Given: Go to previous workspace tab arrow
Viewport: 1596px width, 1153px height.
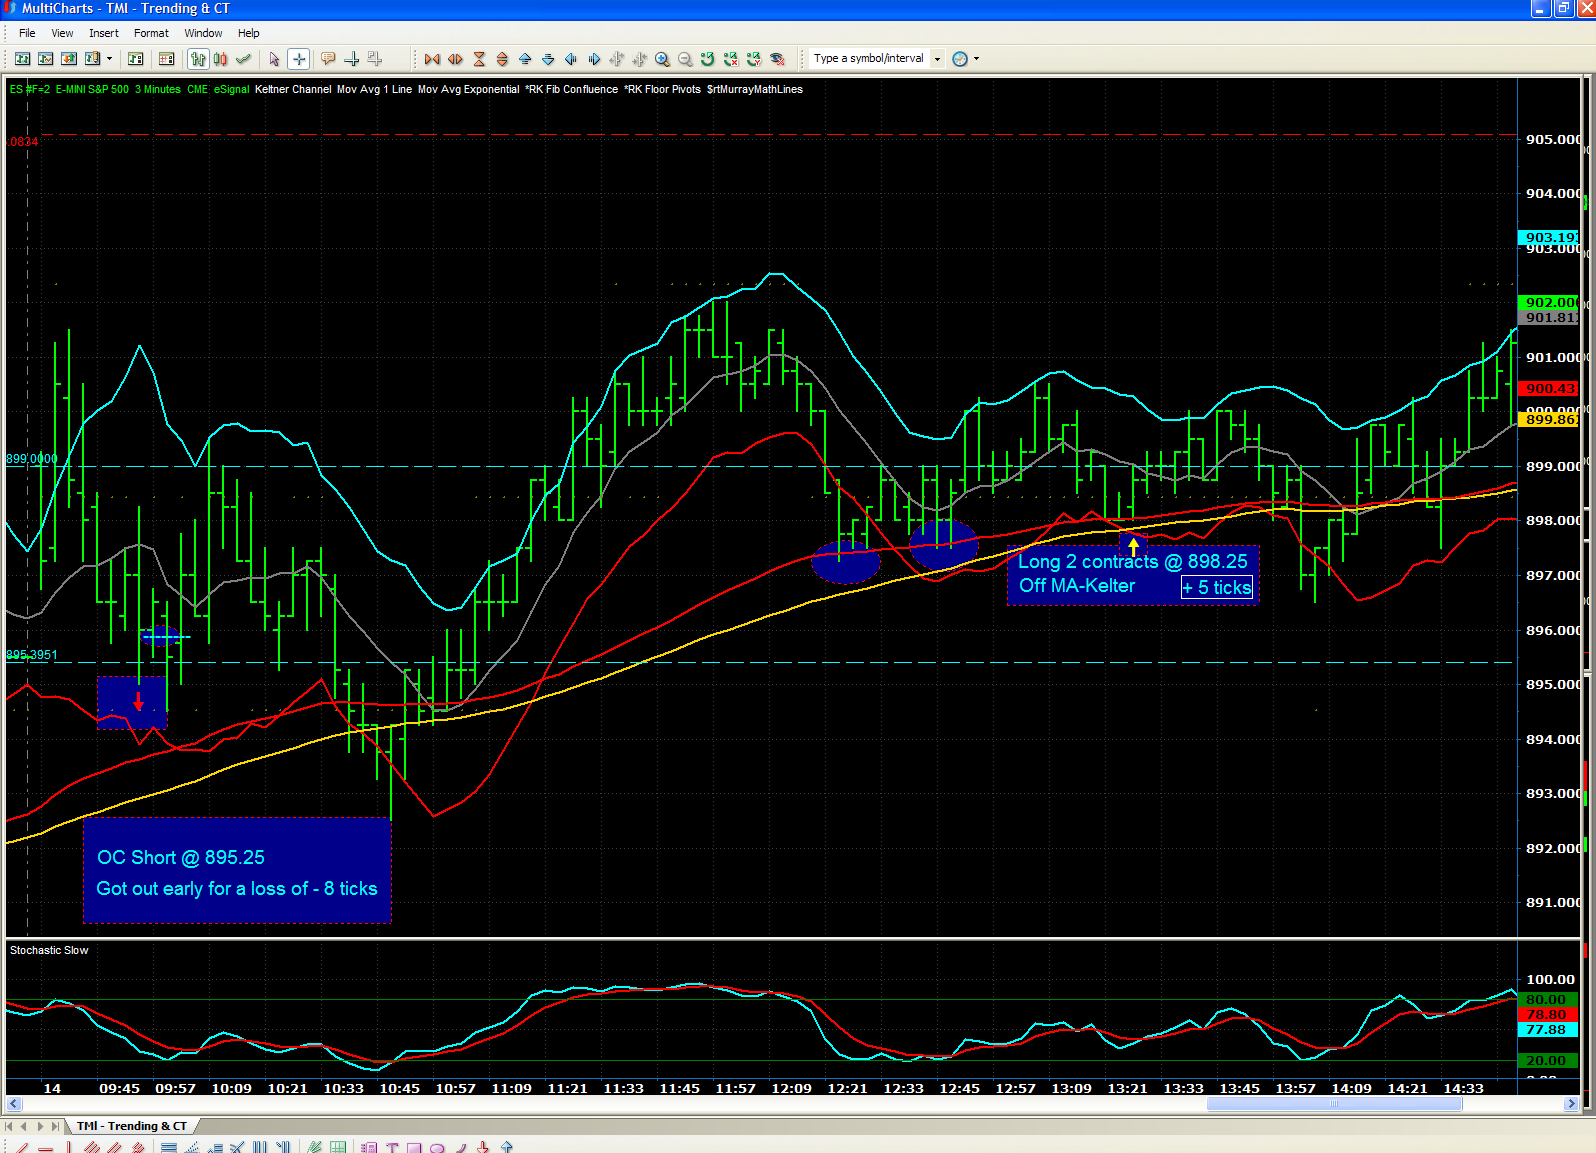Looking at the screenshot, I should [x=25, y=1126].
